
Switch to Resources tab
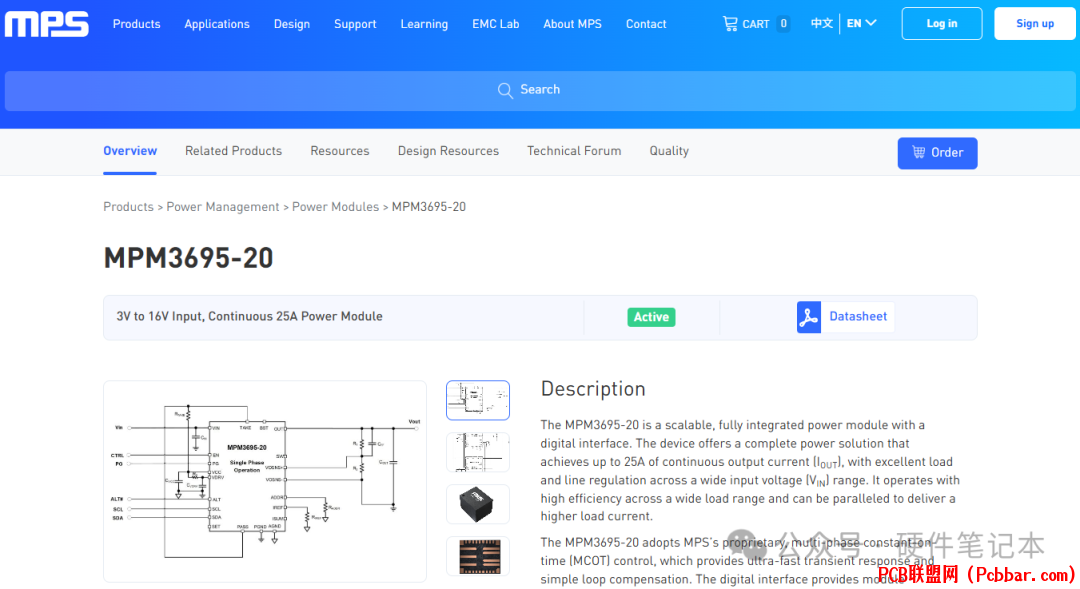340,151
